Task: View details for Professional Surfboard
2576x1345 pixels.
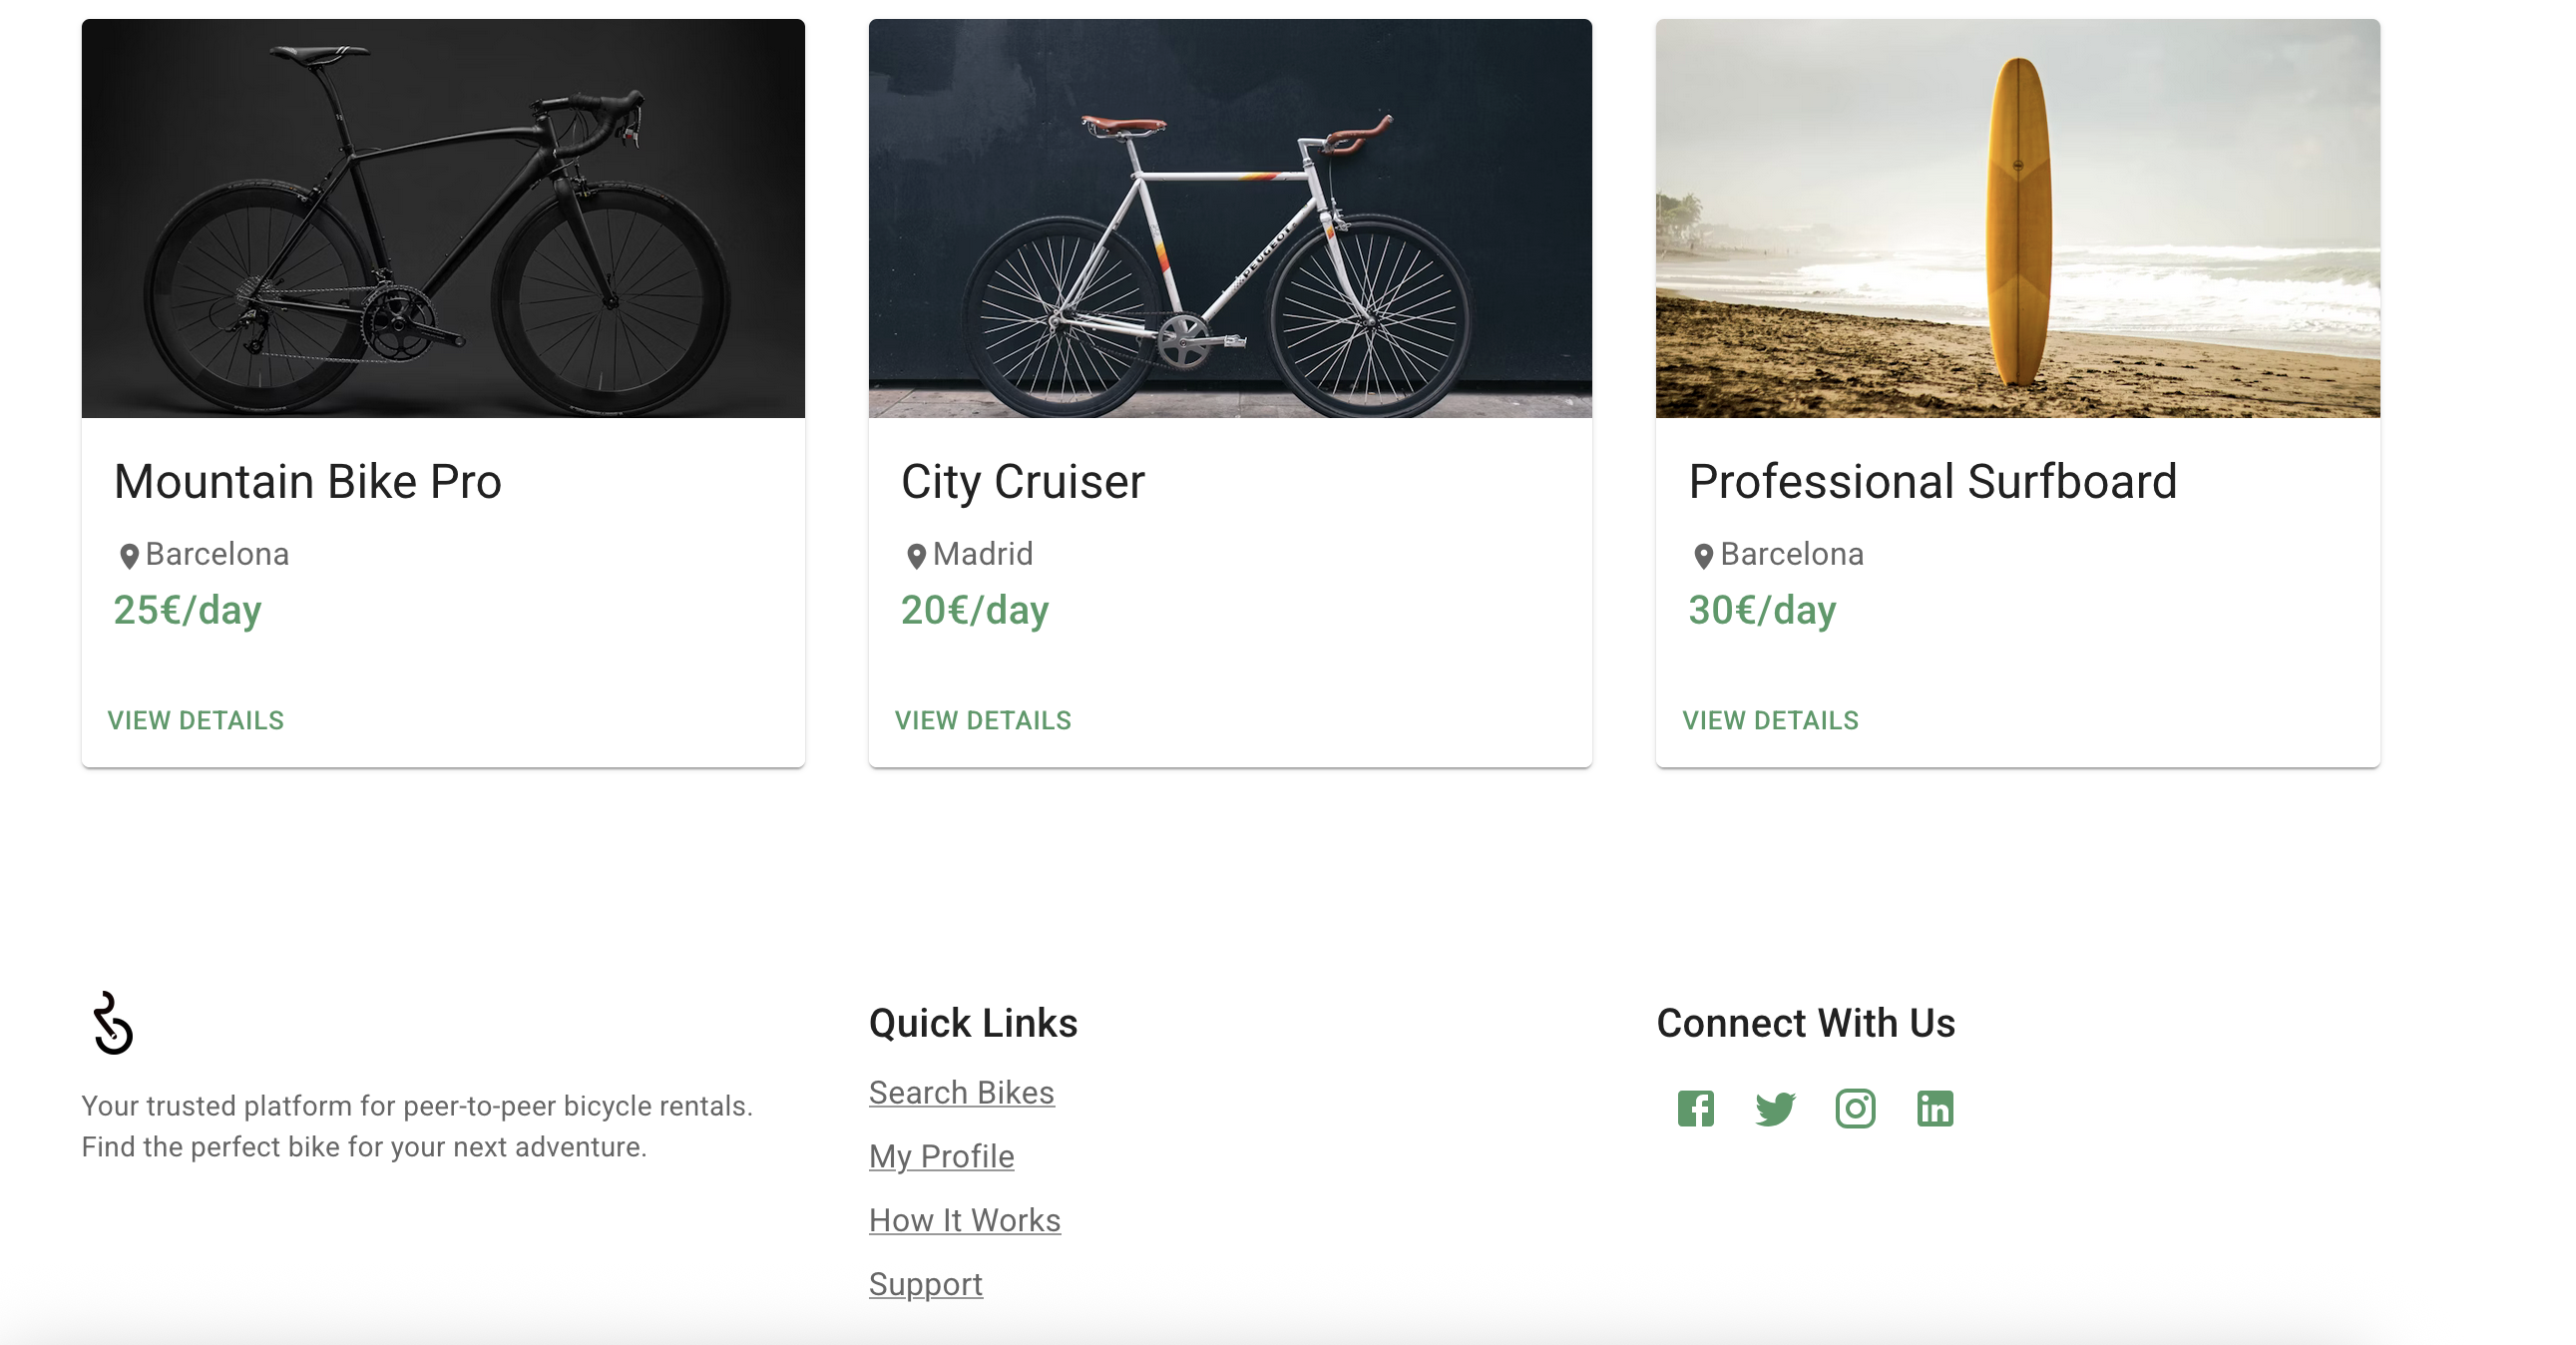Action: (1770, 720)
